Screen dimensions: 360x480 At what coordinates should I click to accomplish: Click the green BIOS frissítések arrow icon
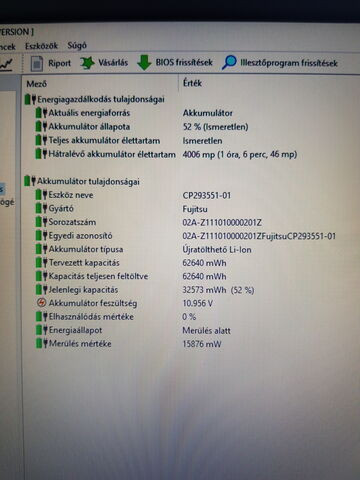pos(144,63)
